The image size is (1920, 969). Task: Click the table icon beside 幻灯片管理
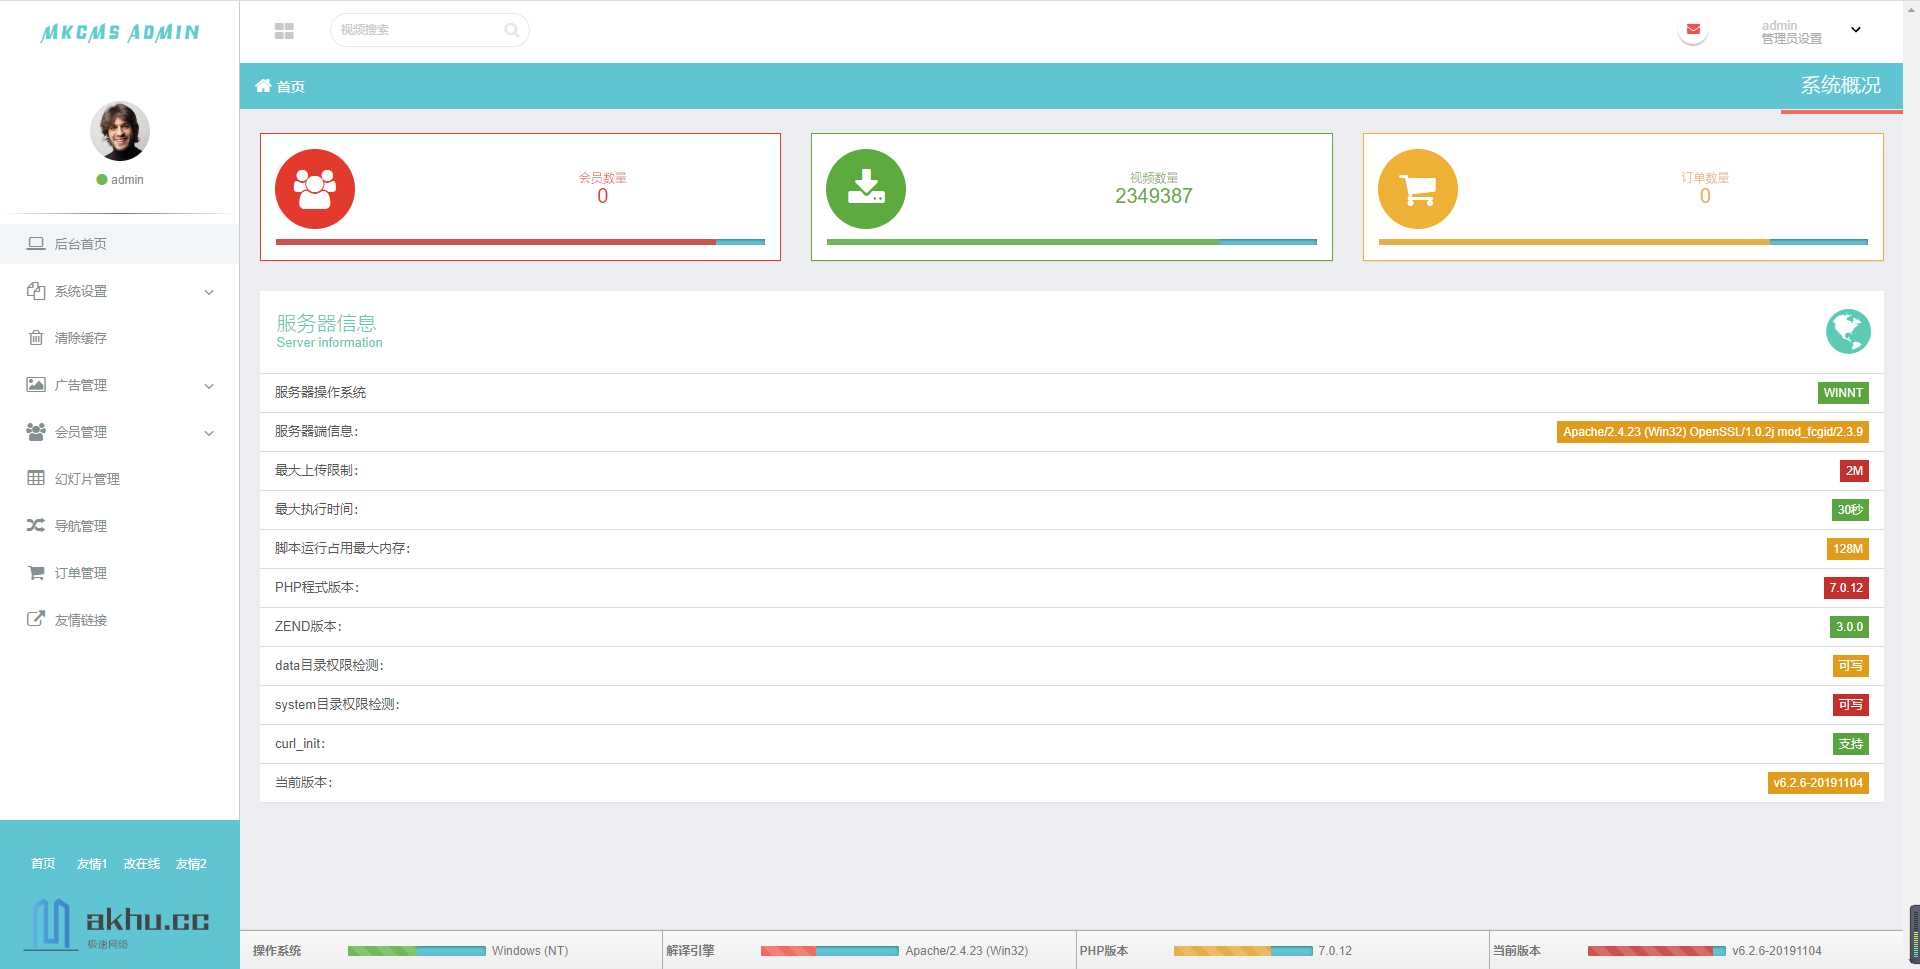[36, 478]
